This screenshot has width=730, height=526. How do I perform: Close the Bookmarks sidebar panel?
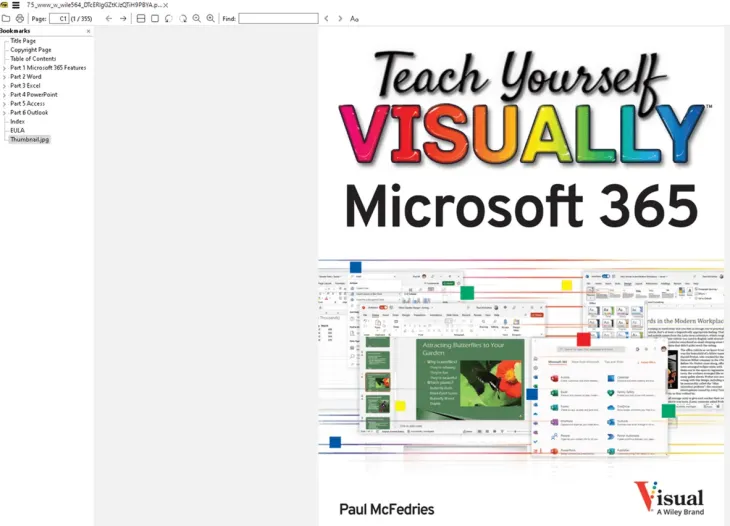[89, 31]
